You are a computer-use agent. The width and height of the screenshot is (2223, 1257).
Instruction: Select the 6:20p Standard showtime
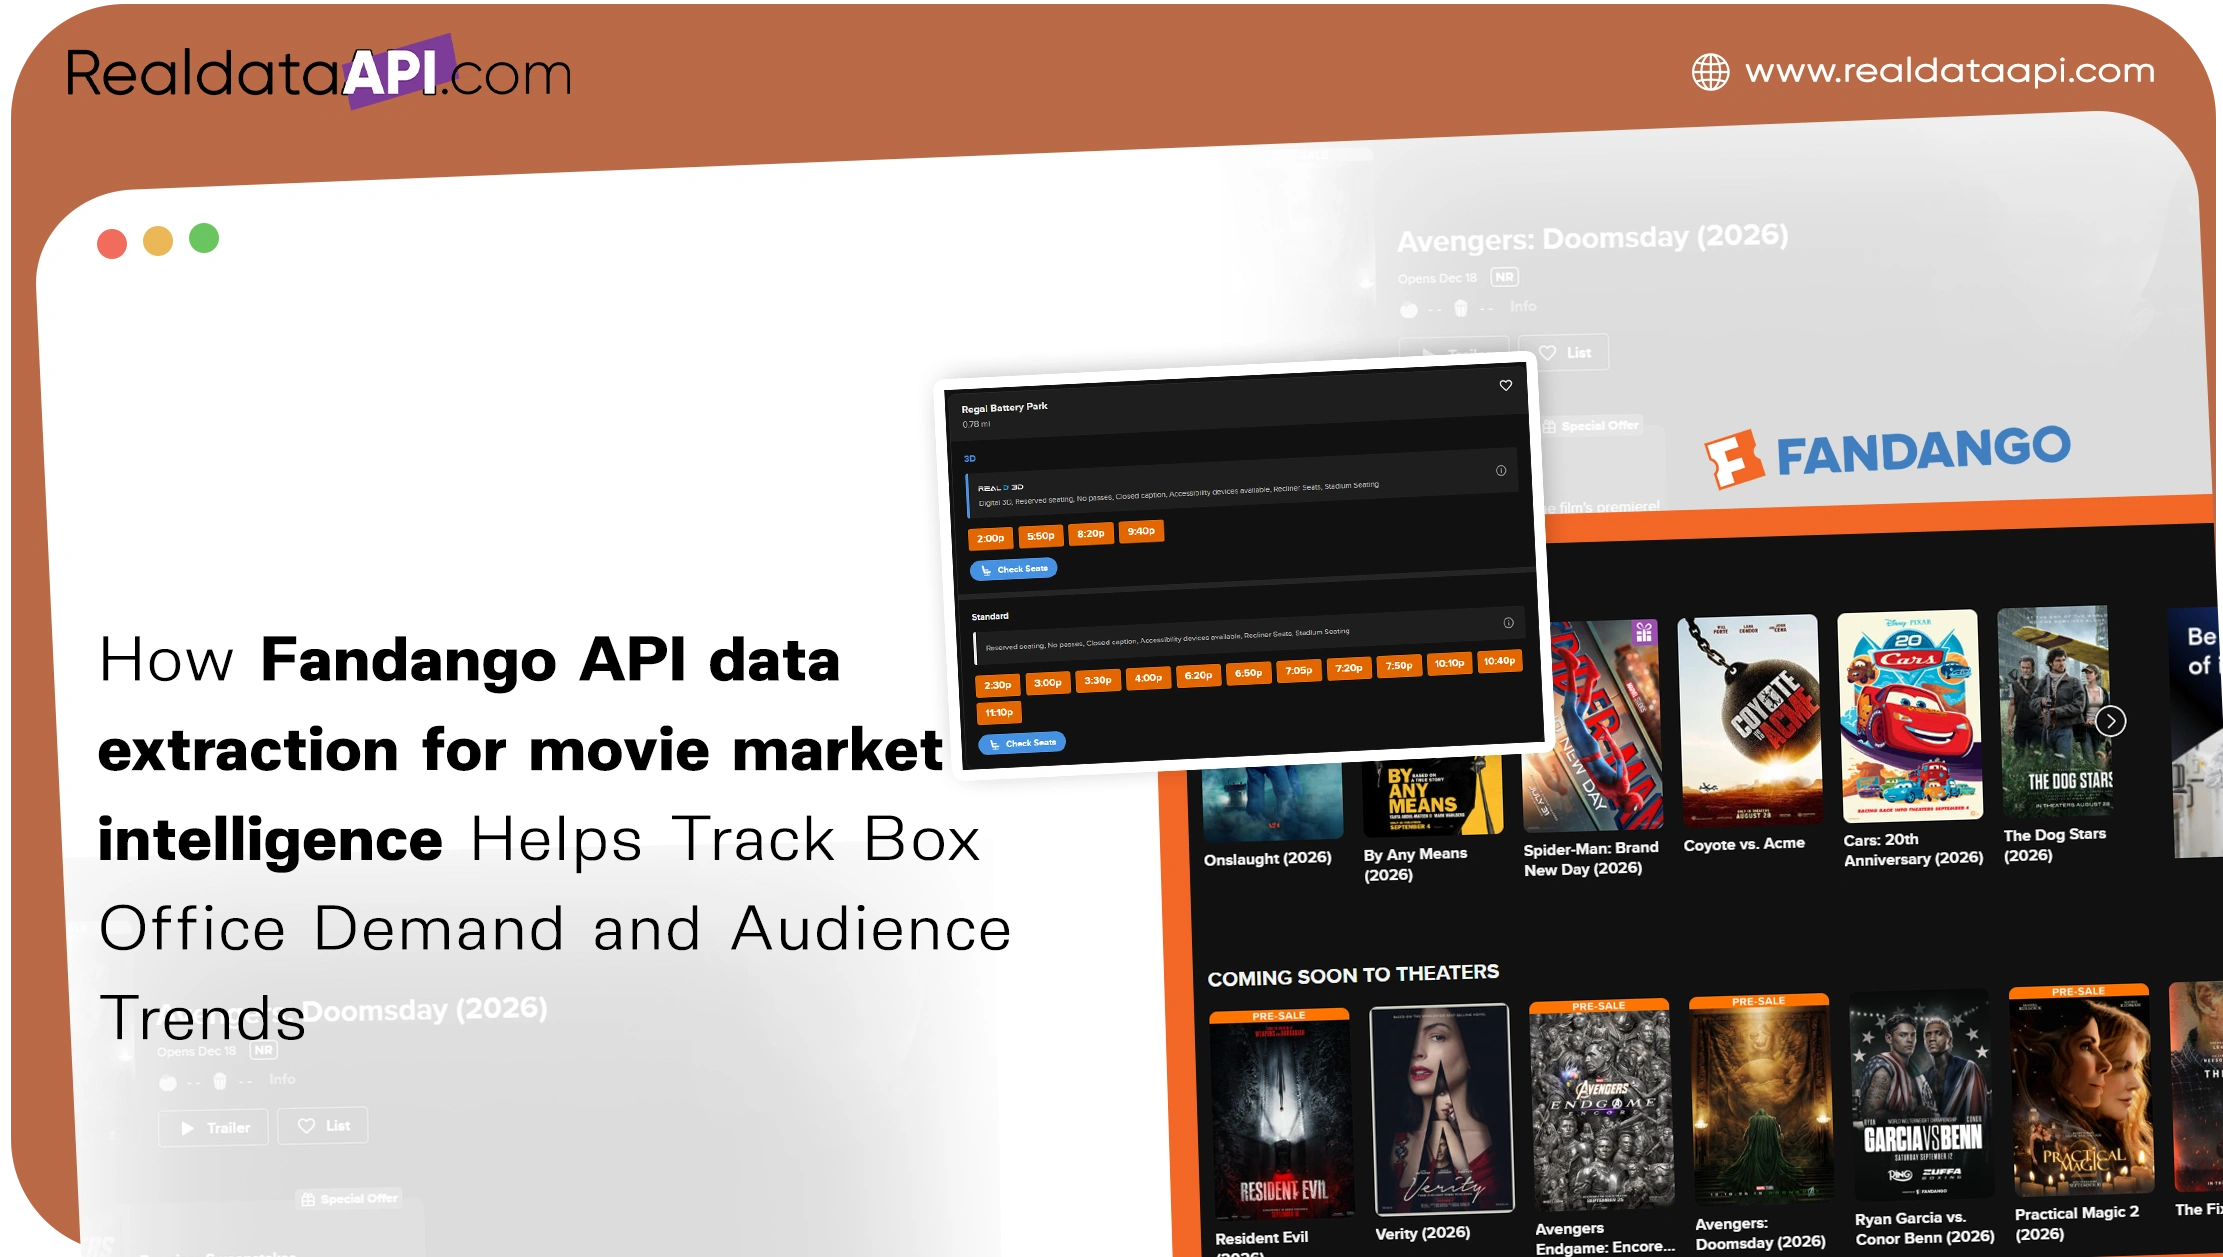tap(1198, 675)
